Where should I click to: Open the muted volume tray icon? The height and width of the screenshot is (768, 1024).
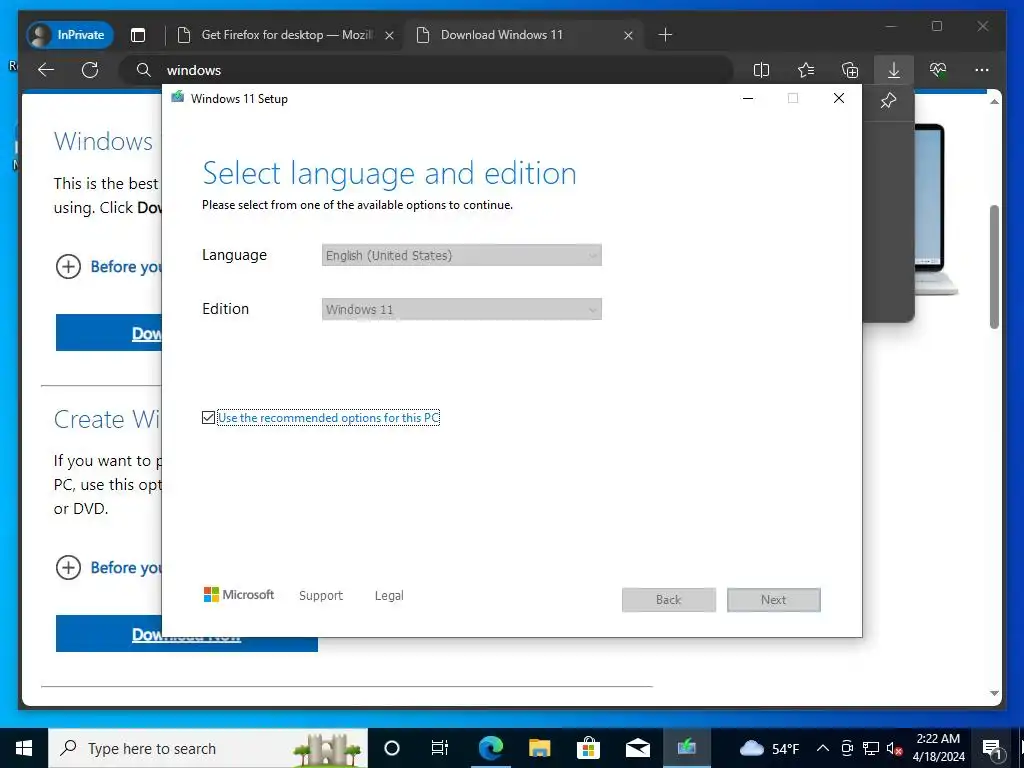[x=894, y=748]
